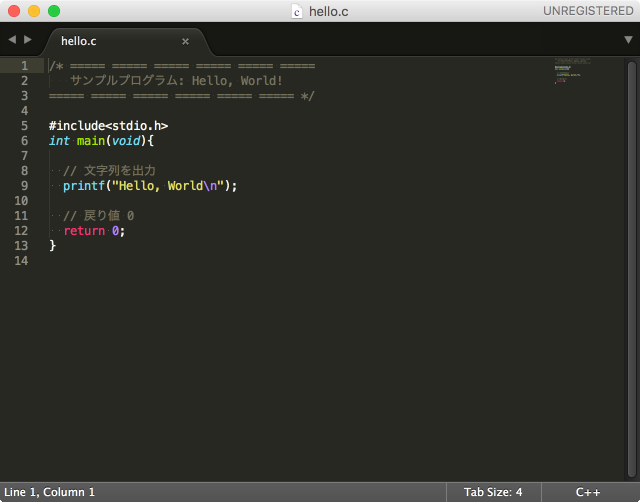This screenshot has width=640, height=502.
Task: Click the comment // 文字列を出力
Action: coord(109,171)
